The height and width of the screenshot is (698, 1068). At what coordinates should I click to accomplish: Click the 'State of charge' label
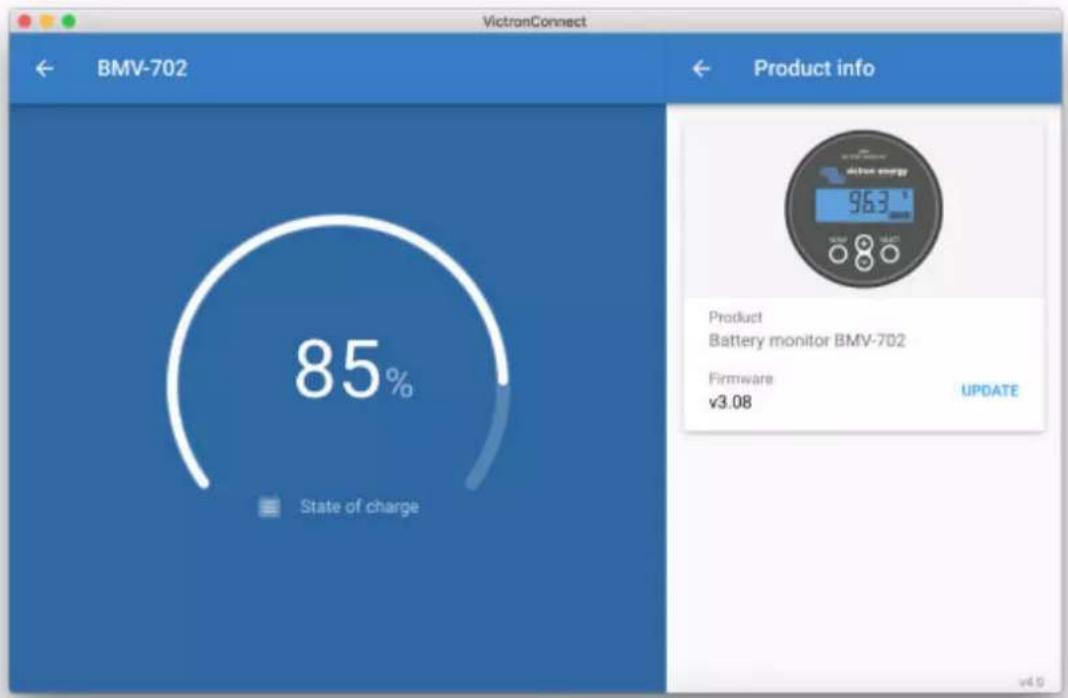click(x=359, y=507)
